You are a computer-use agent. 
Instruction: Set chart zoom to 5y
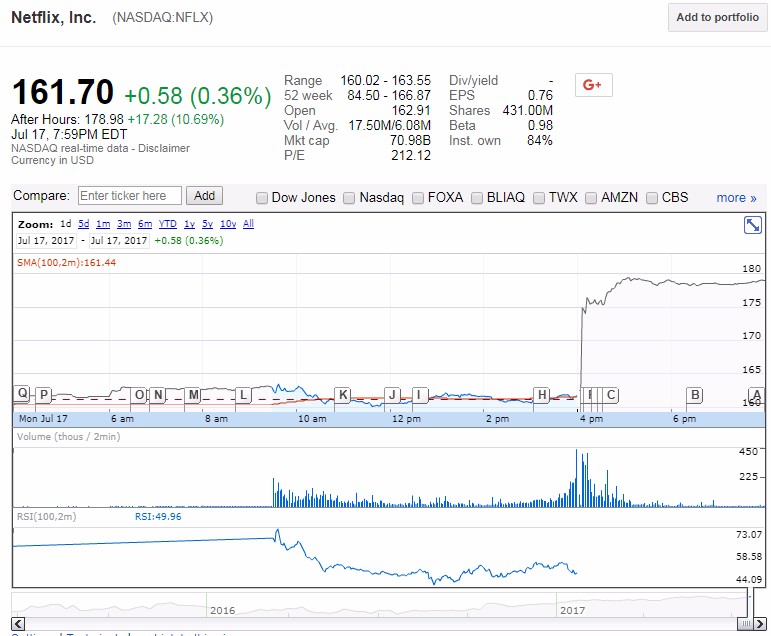208,224
